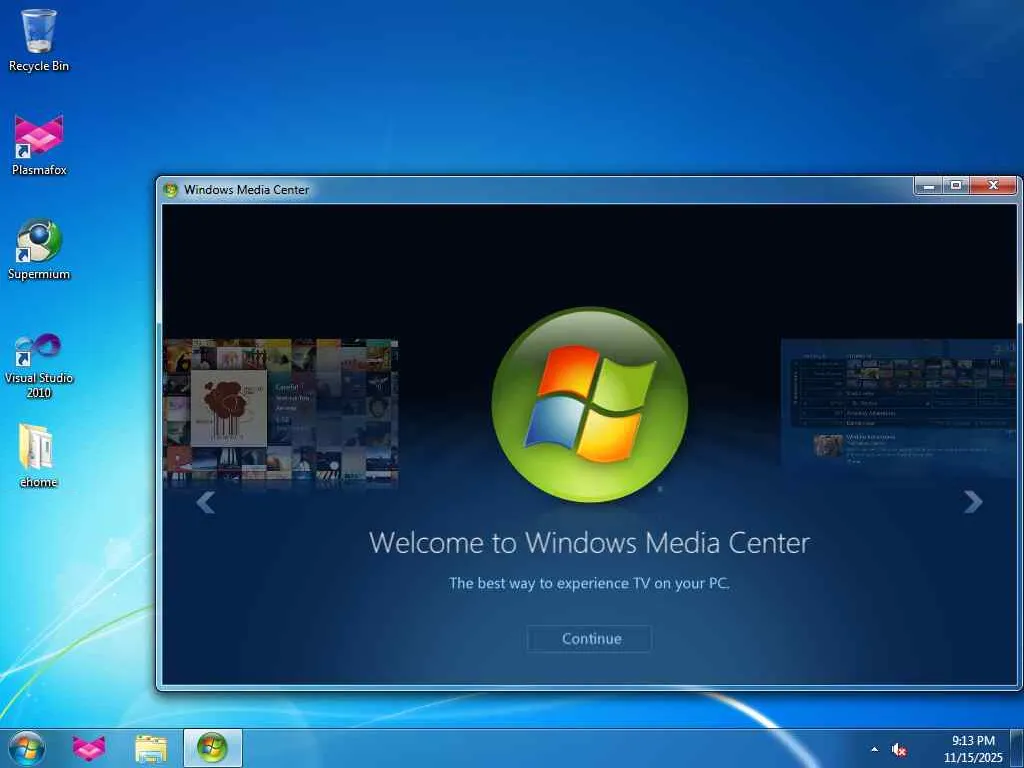Click the green Media Center logo orb
1024x768 pixels.
click(589, 405)
